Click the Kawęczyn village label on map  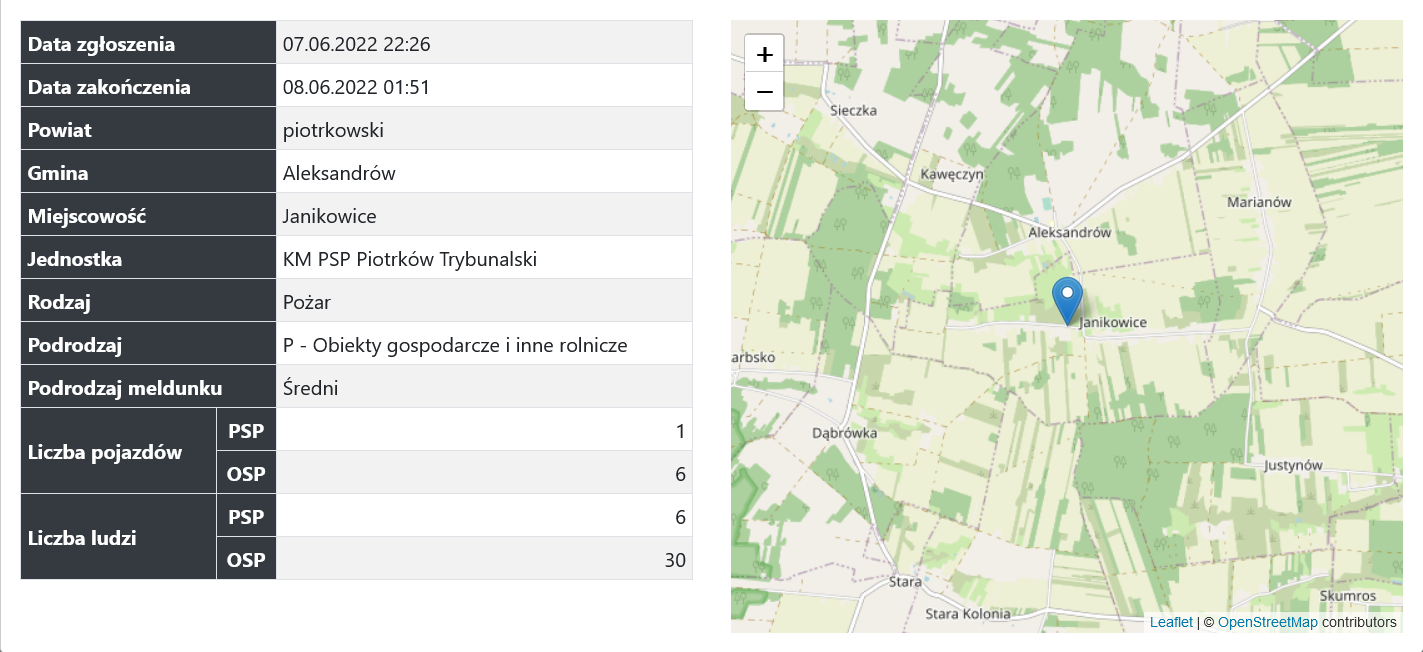[x=951, y=173]
